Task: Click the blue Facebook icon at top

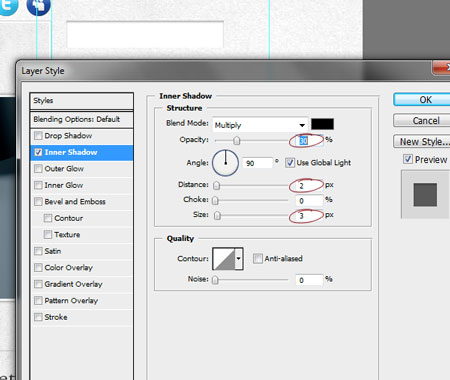Action: tap(38, 6)
